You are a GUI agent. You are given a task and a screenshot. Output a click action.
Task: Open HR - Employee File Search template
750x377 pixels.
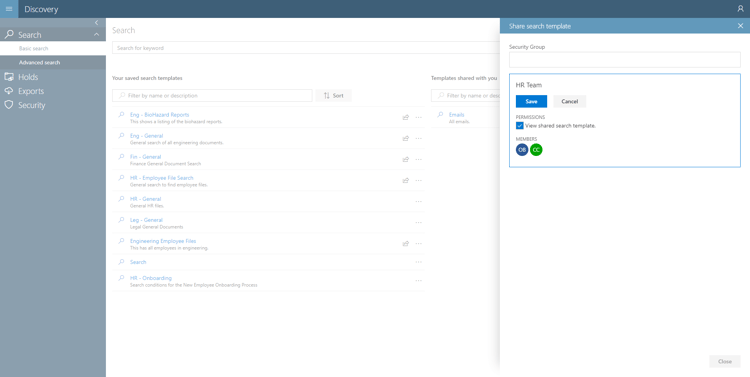pos(162,177)
